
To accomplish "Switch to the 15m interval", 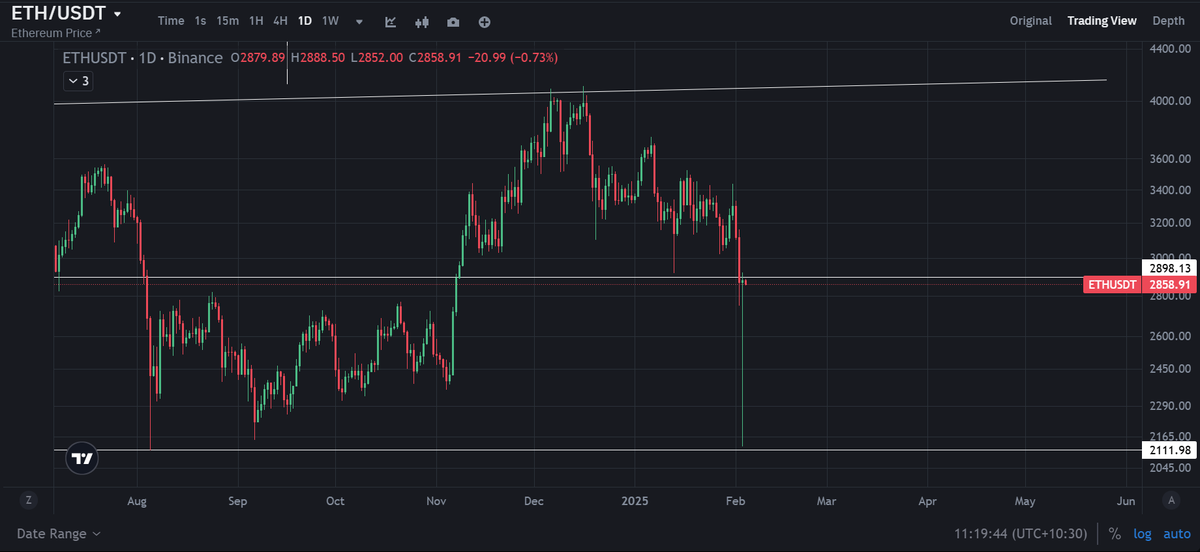I will 228,21.
